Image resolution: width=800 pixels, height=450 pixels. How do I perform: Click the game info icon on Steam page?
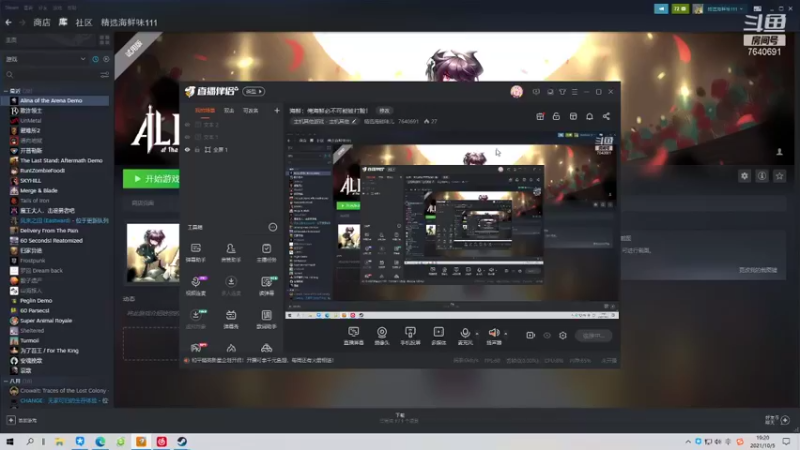click(x=762, y=176)
